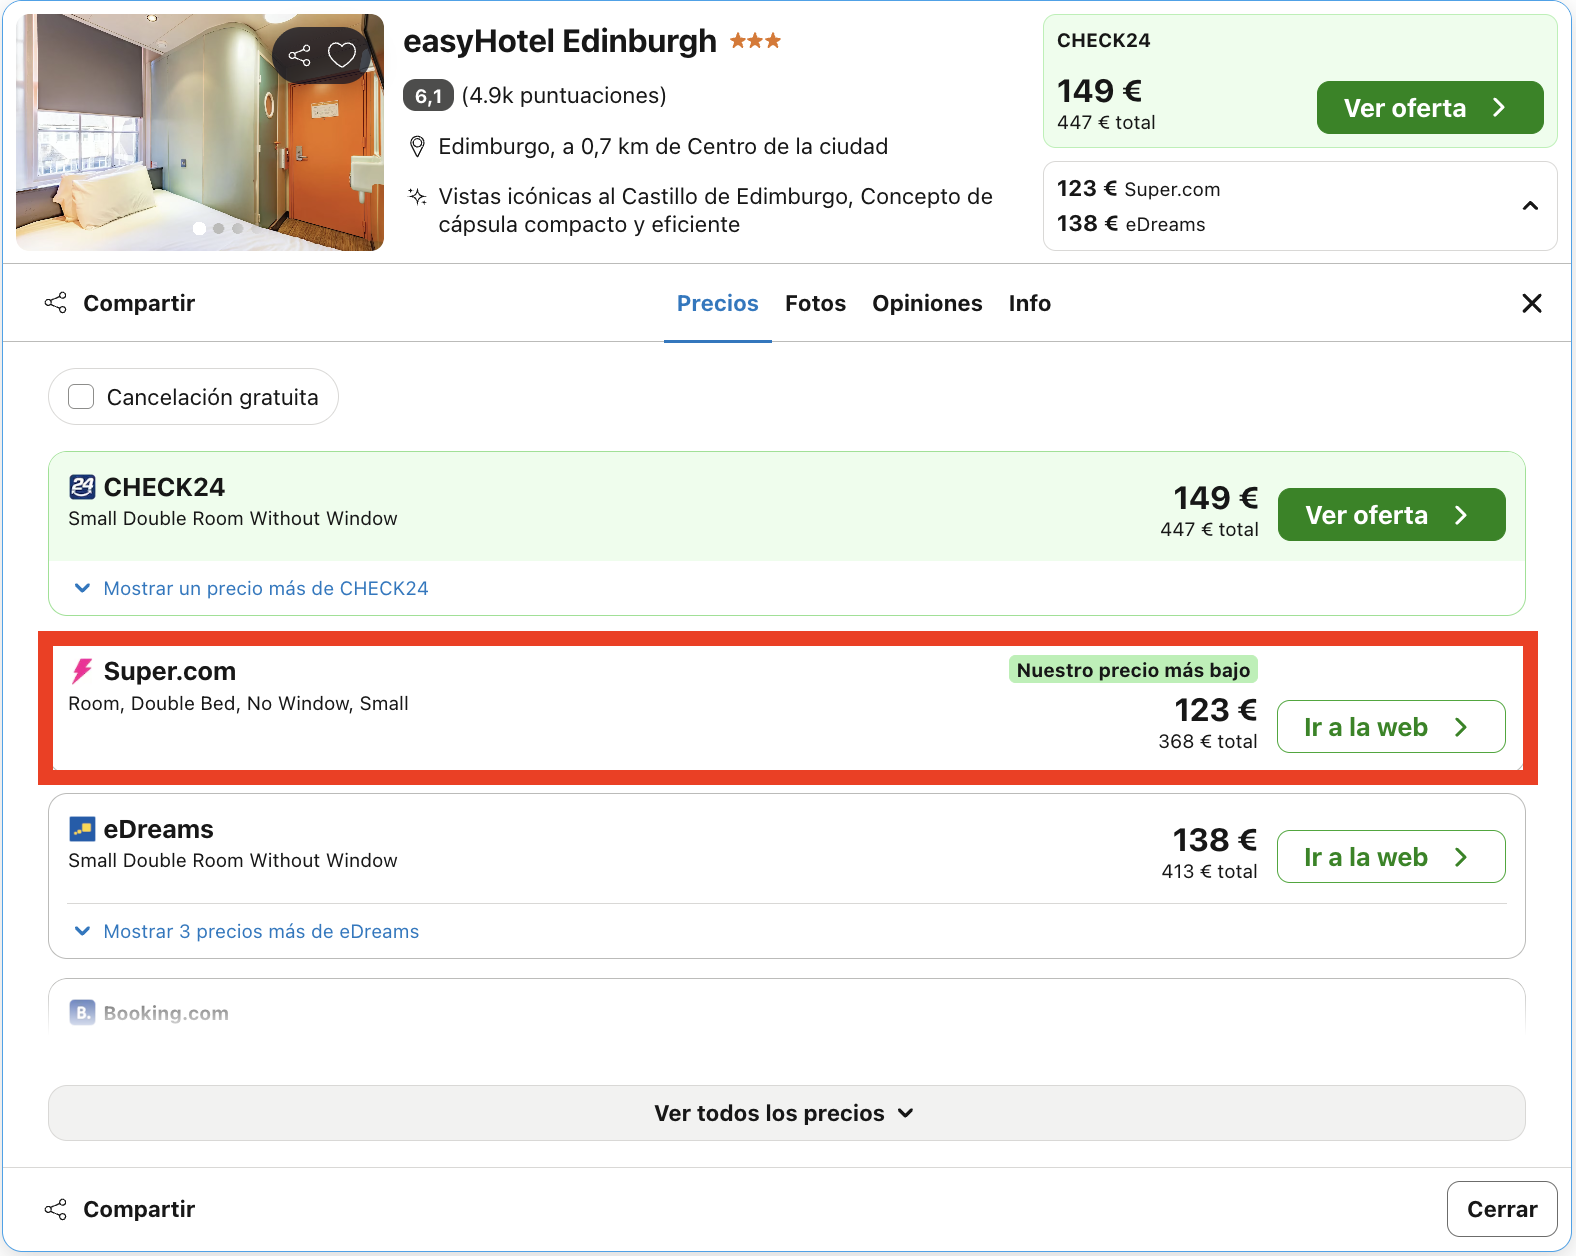Click the location pin icon beside Edimburgo
This screenshot has width=1576, height=1256.
418,147
